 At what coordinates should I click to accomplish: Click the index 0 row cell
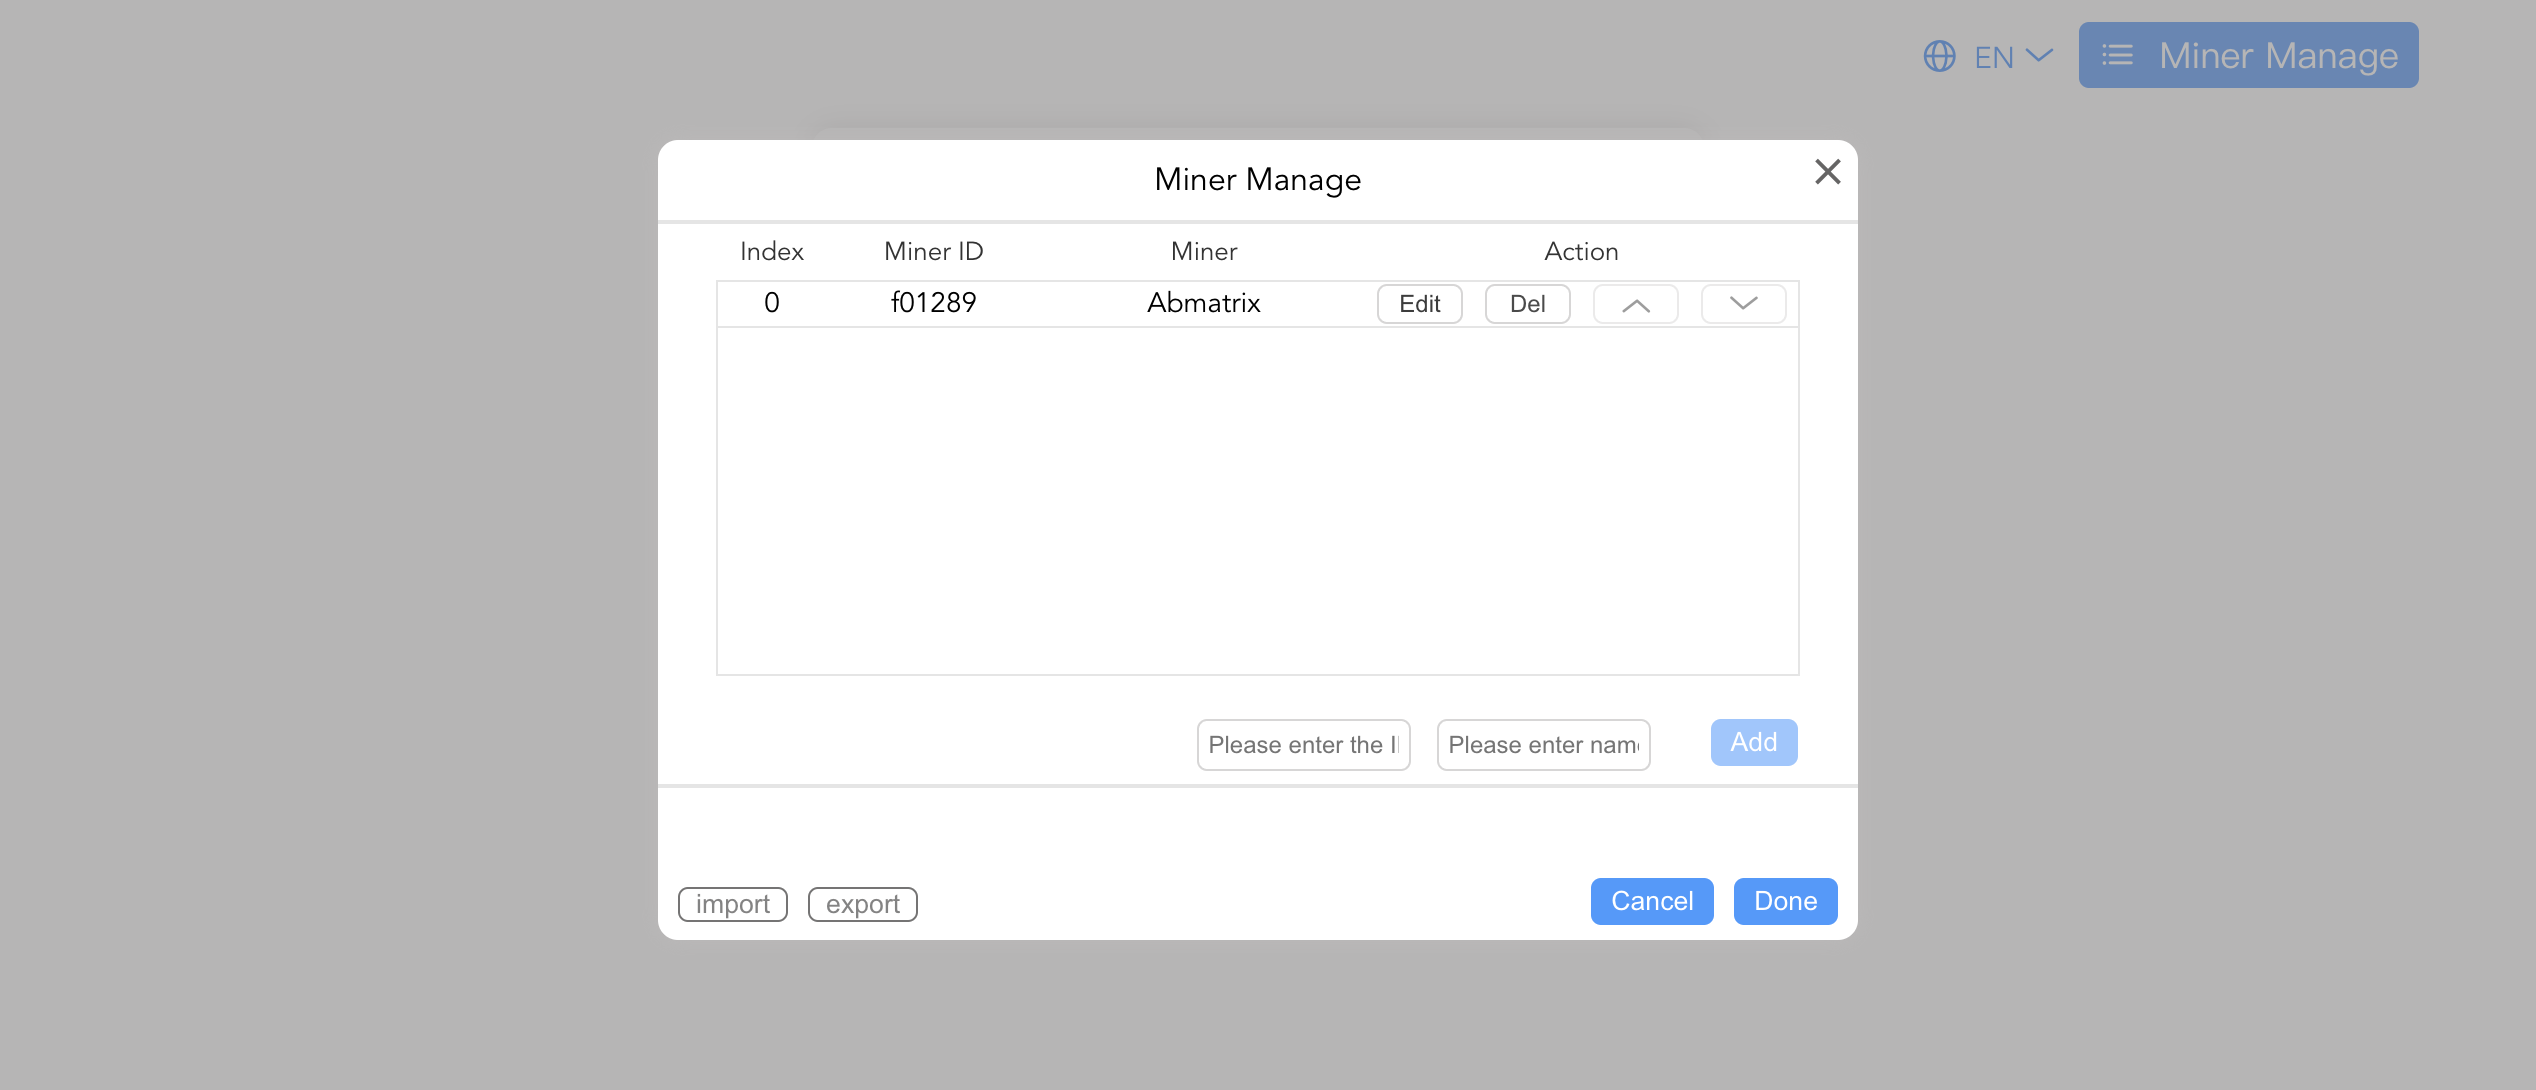[771, 303]
